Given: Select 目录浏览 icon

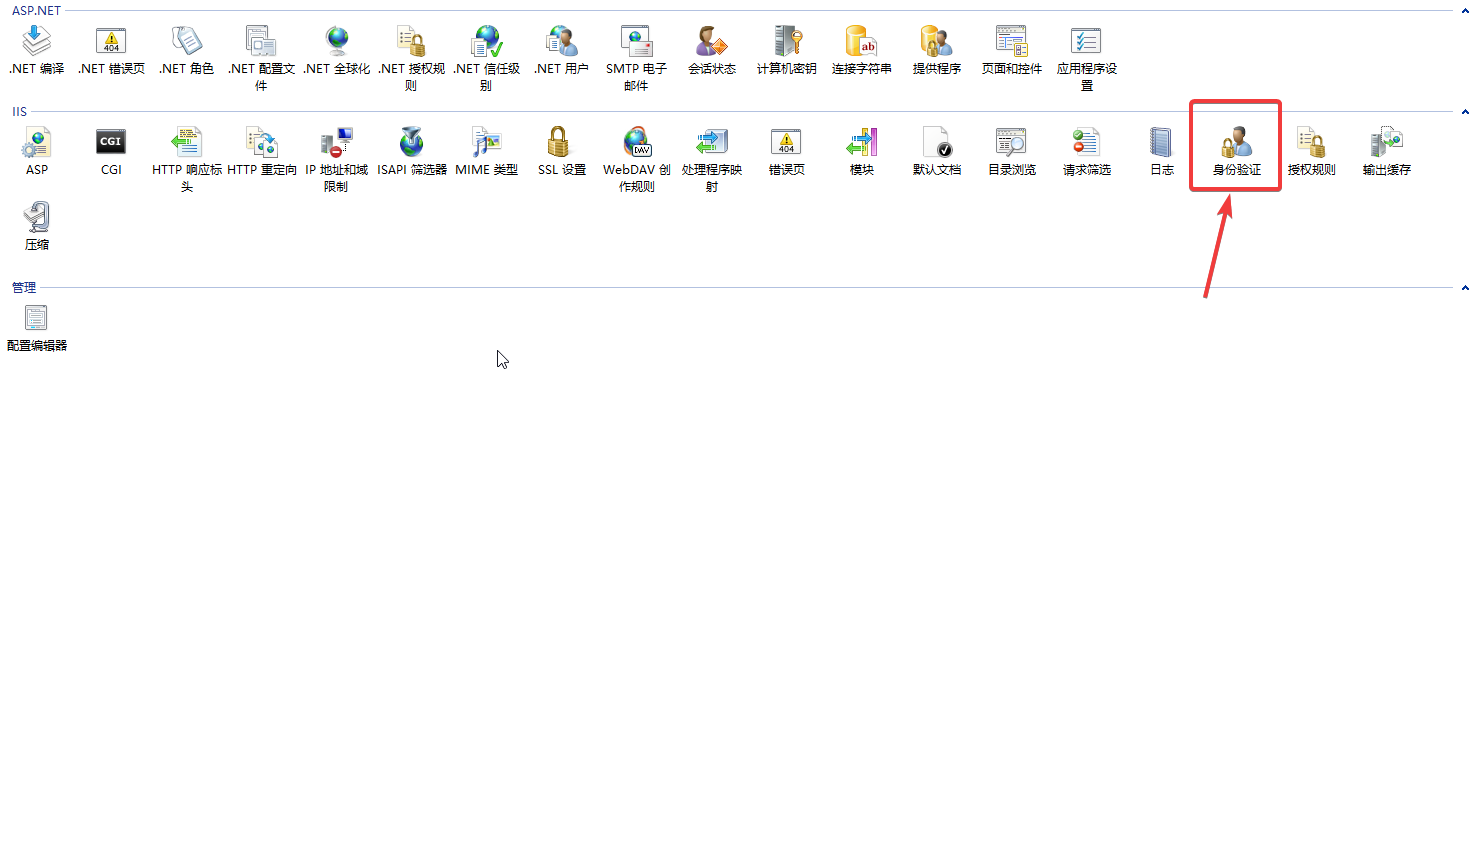Looking at the screenshot, I should coord(1011,142).
